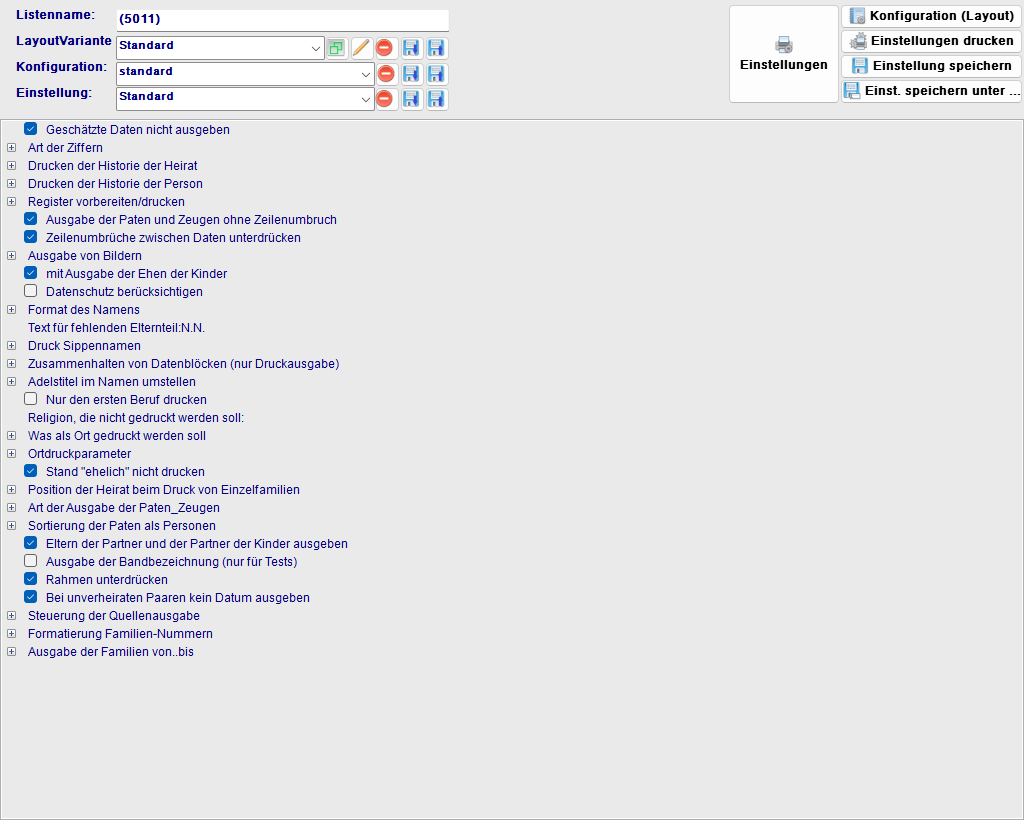1024x820 pixels.
Task: Click the pencil edit icon for LayoutVariante
Action: click(x=360, y=46)
